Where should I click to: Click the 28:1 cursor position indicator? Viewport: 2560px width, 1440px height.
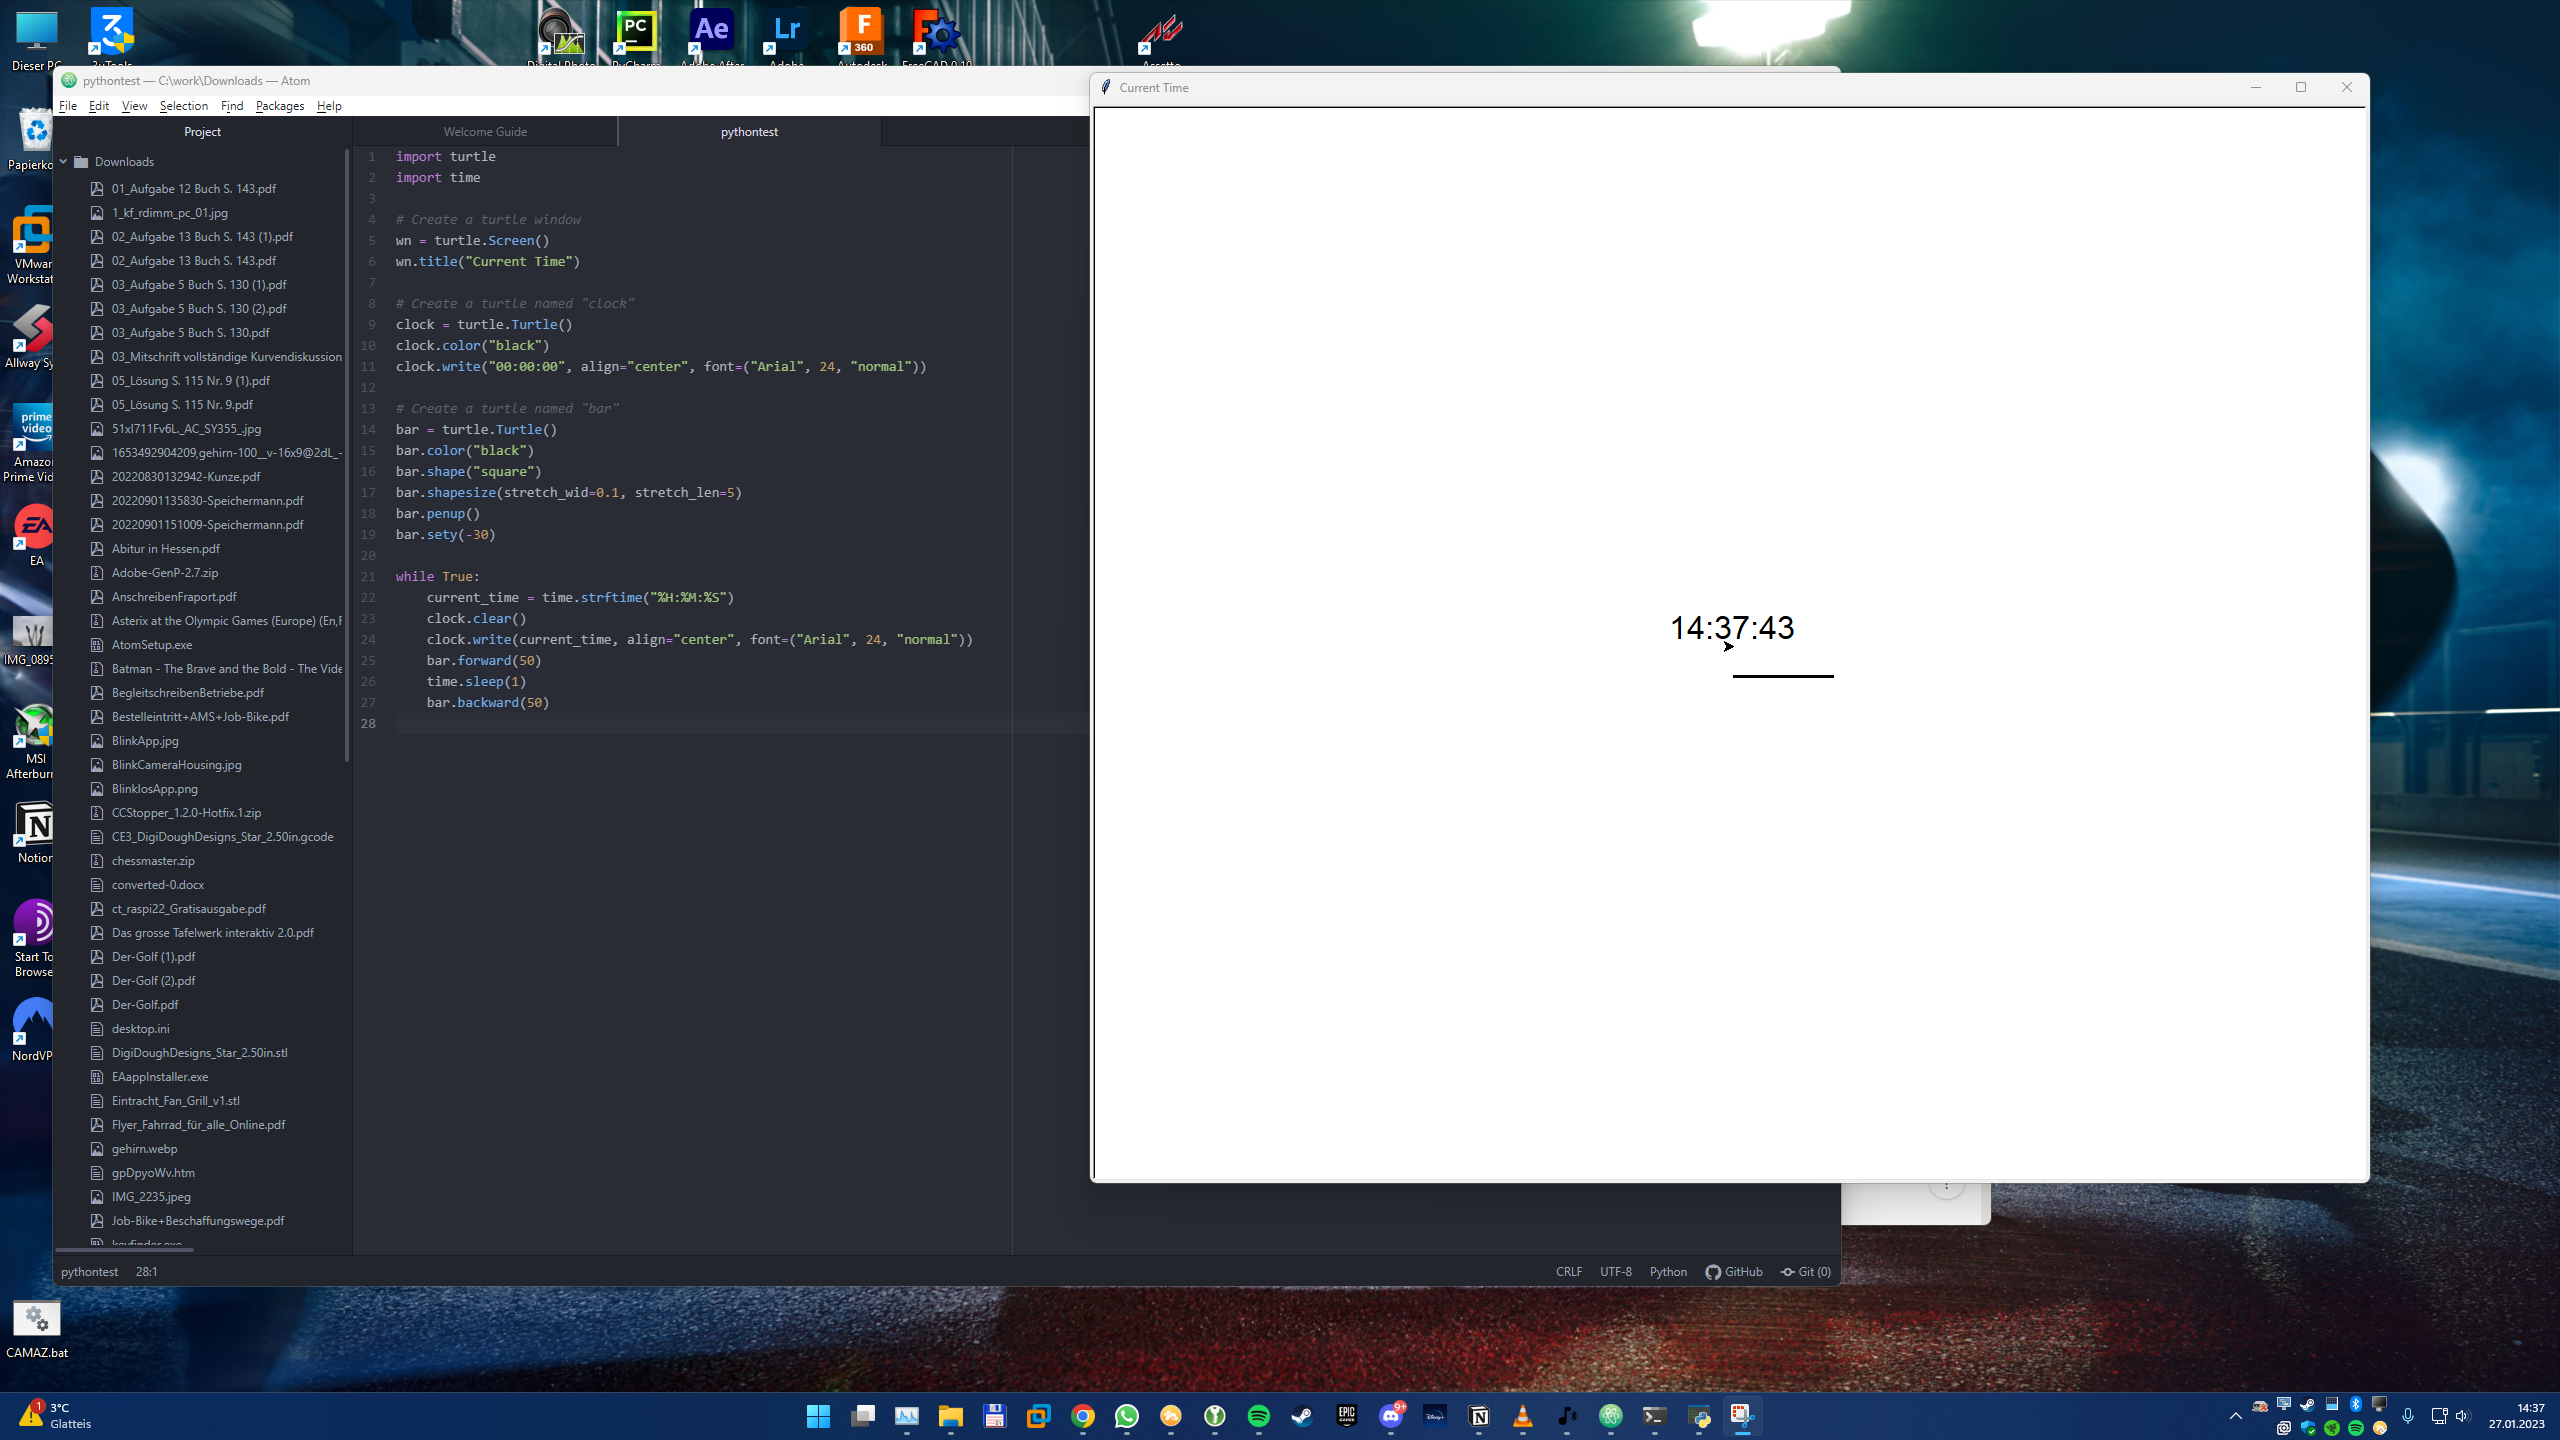[146, 1272]
